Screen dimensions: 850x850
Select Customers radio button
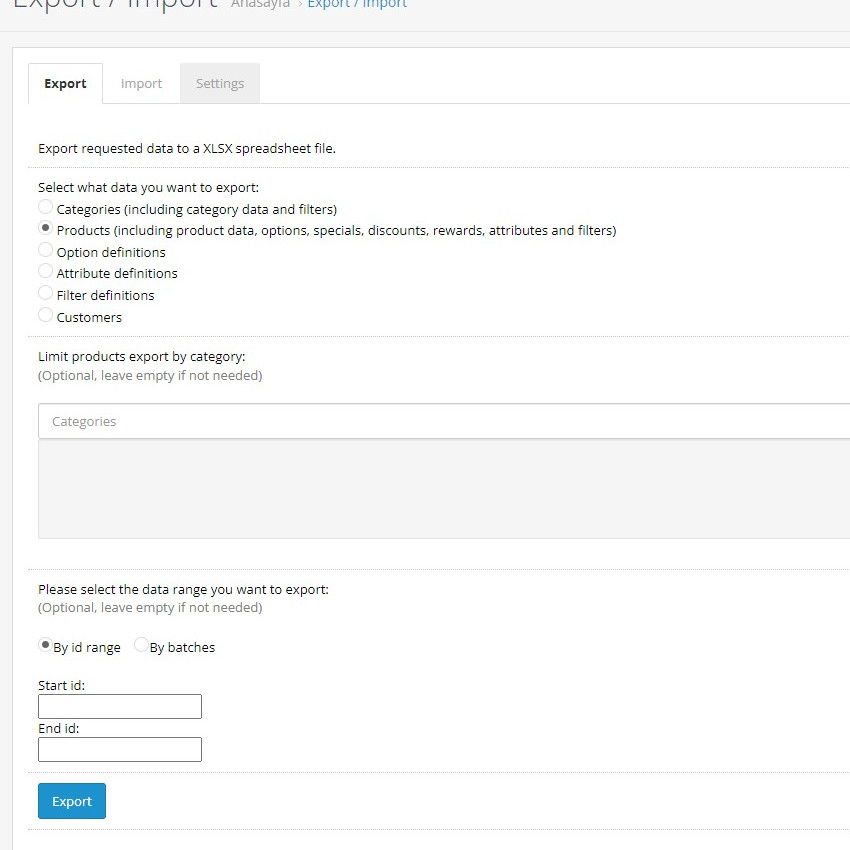[x=46, y=315]
